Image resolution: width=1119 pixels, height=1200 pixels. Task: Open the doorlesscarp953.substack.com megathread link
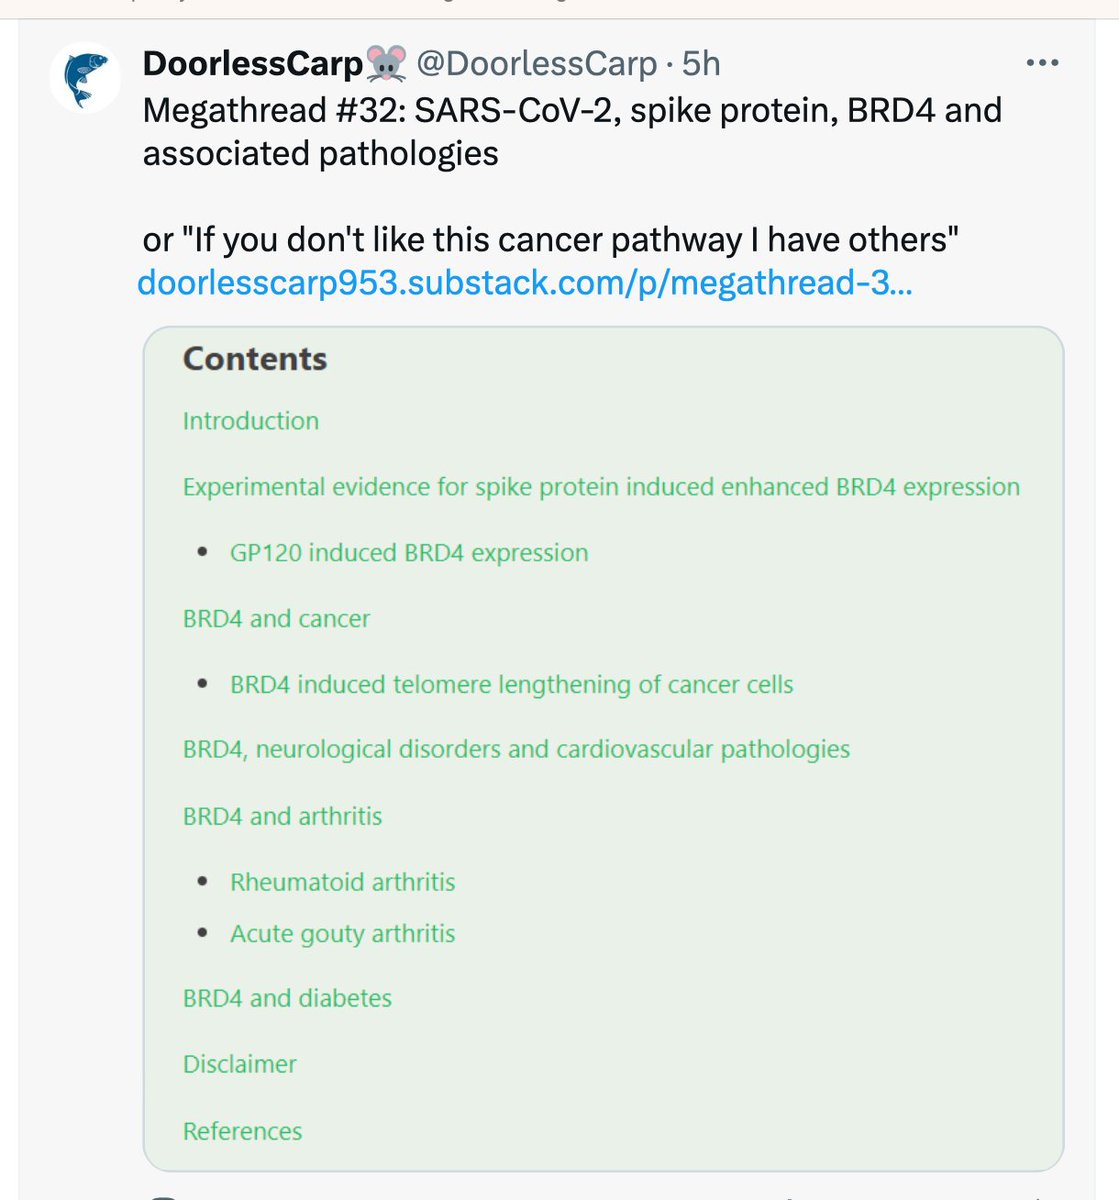coord(524,283)
